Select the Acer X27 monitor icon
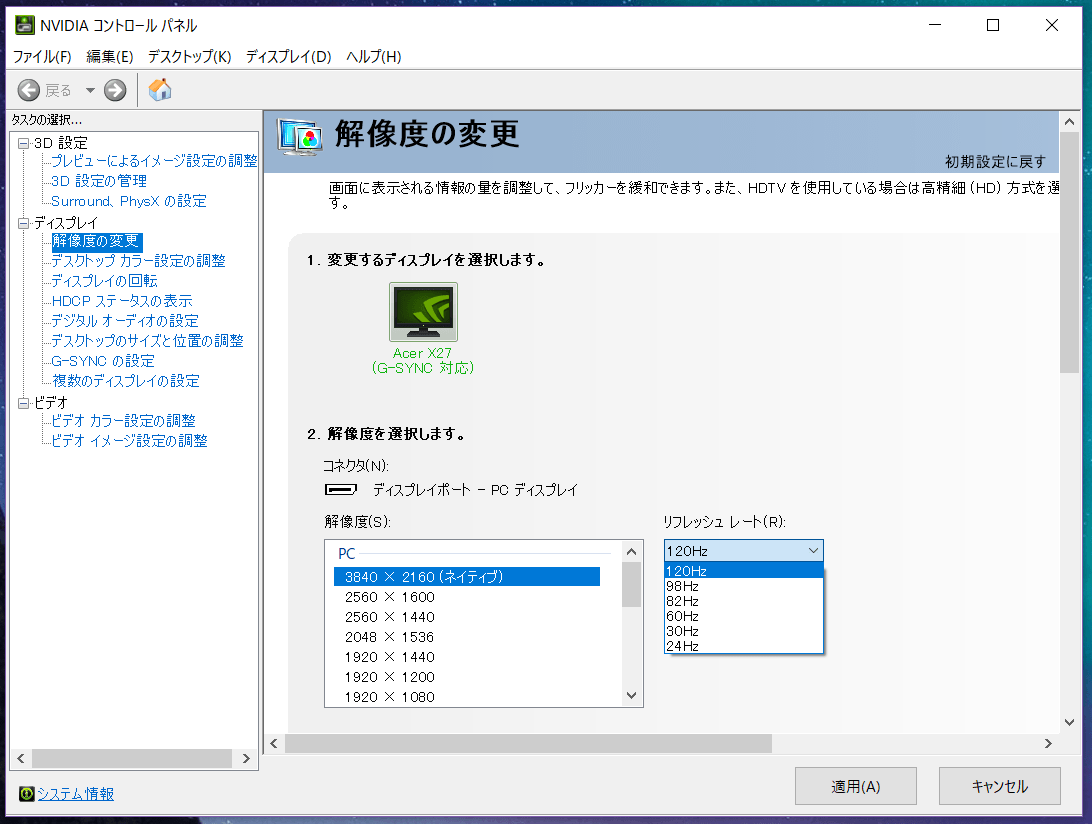This screenshot has width=1092, height=824. click(423, 312)
